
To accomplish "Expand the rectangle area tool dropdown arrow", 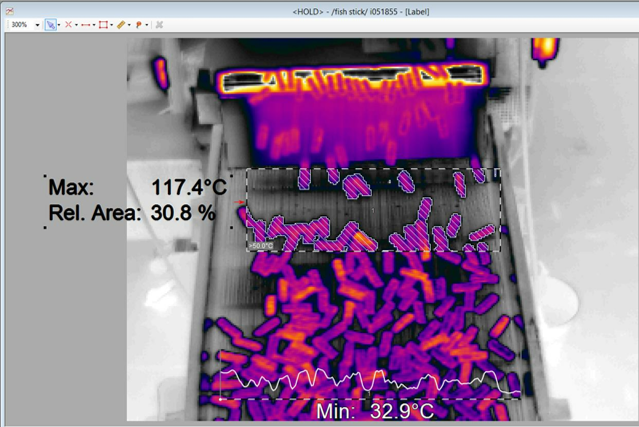I will [111, 24].
